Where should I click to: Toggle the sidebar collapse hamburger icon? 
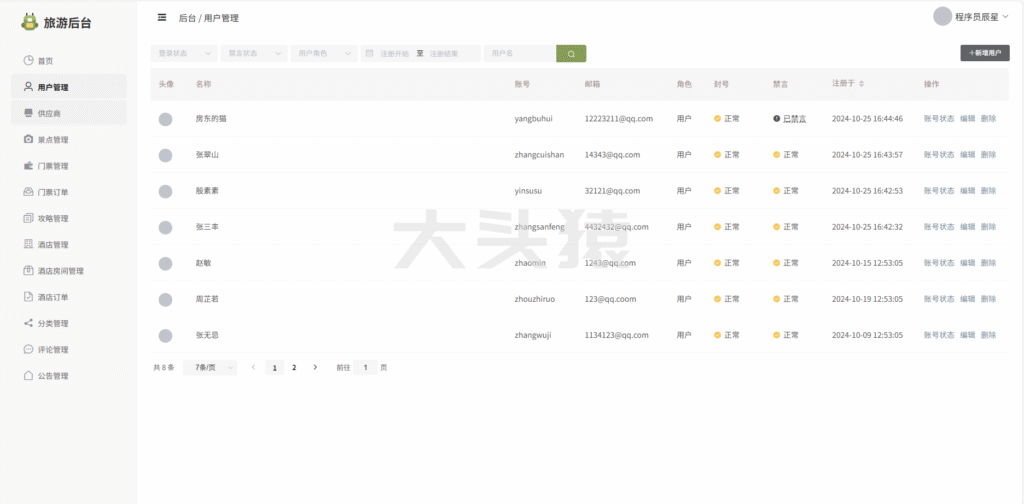tap(162, 18)
